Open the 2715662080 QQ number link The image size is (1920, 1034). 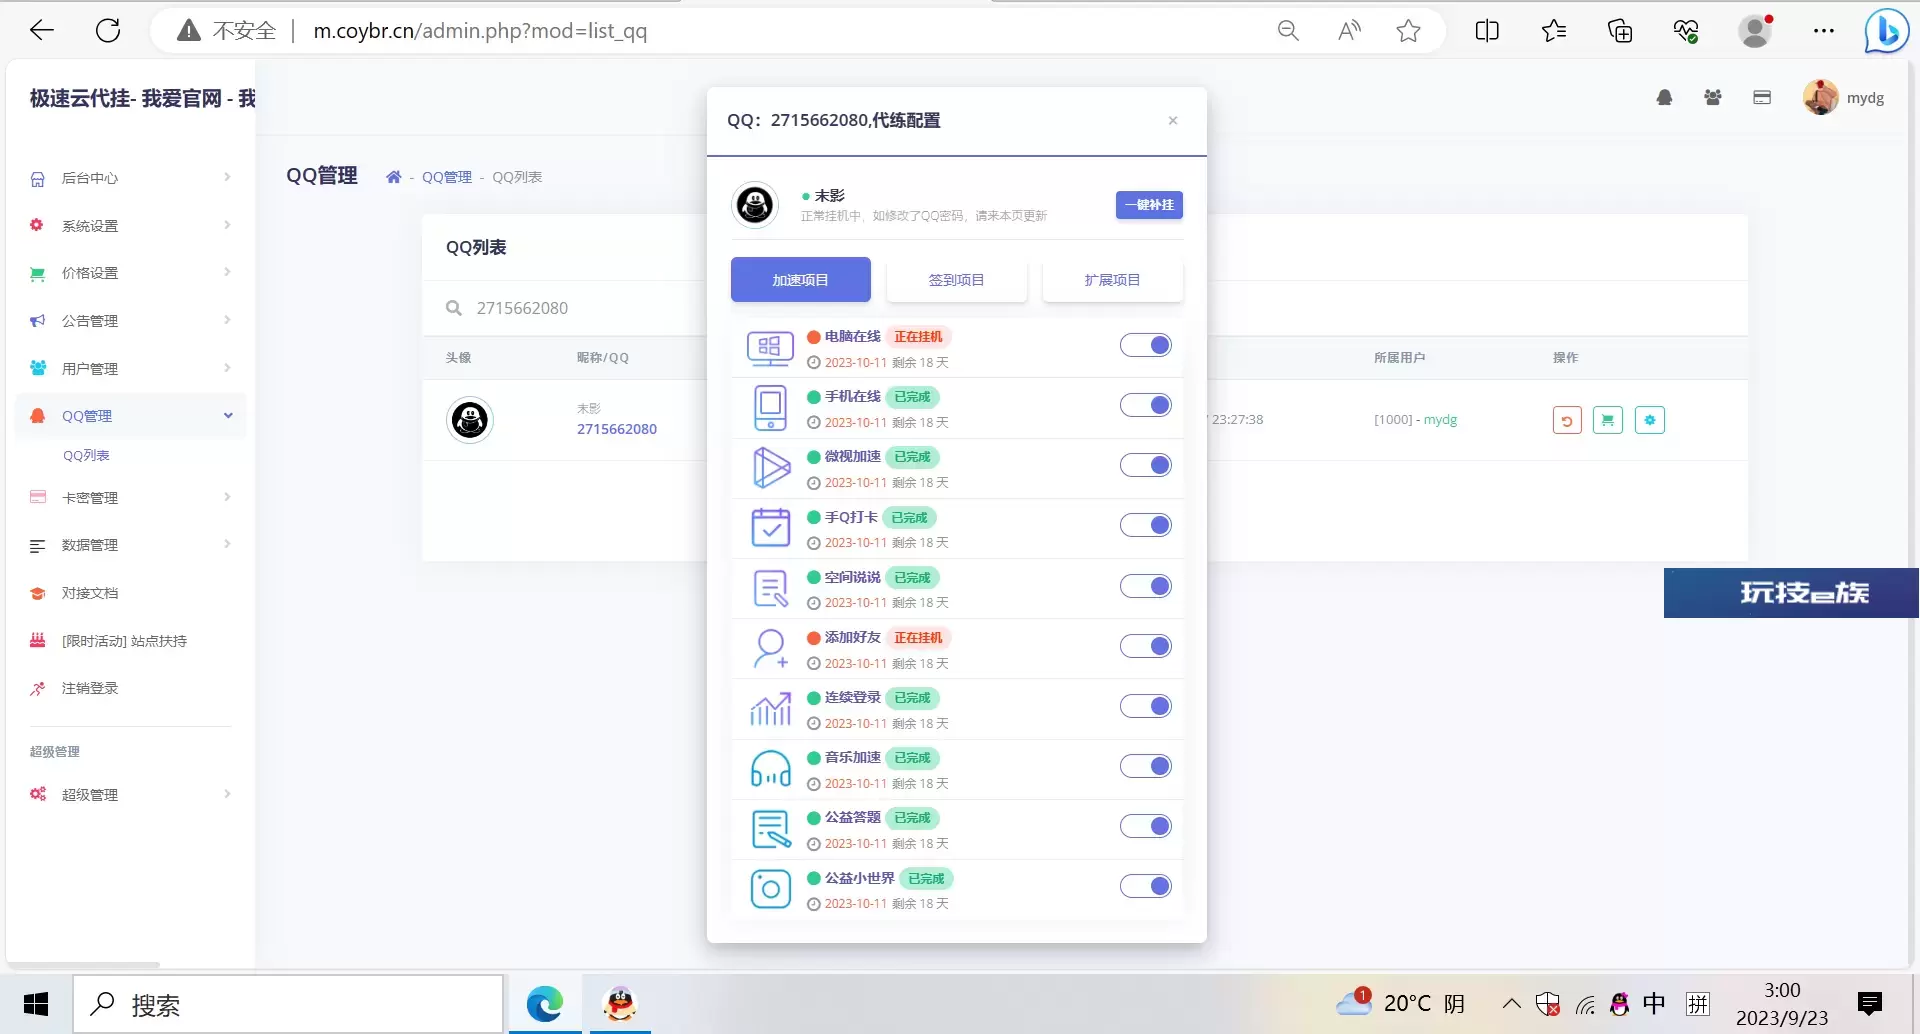(x=617, y=430)
